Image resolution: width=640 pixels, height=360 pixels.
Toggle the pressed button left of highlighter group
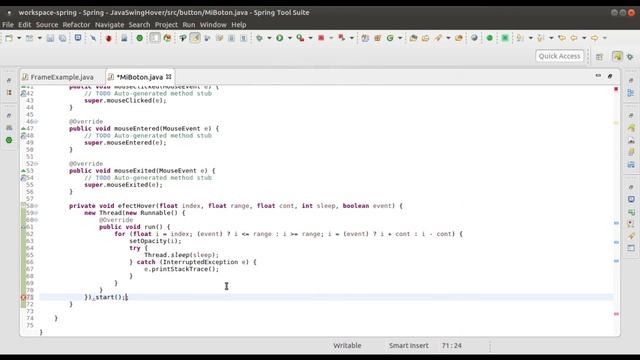click(155, 38)
